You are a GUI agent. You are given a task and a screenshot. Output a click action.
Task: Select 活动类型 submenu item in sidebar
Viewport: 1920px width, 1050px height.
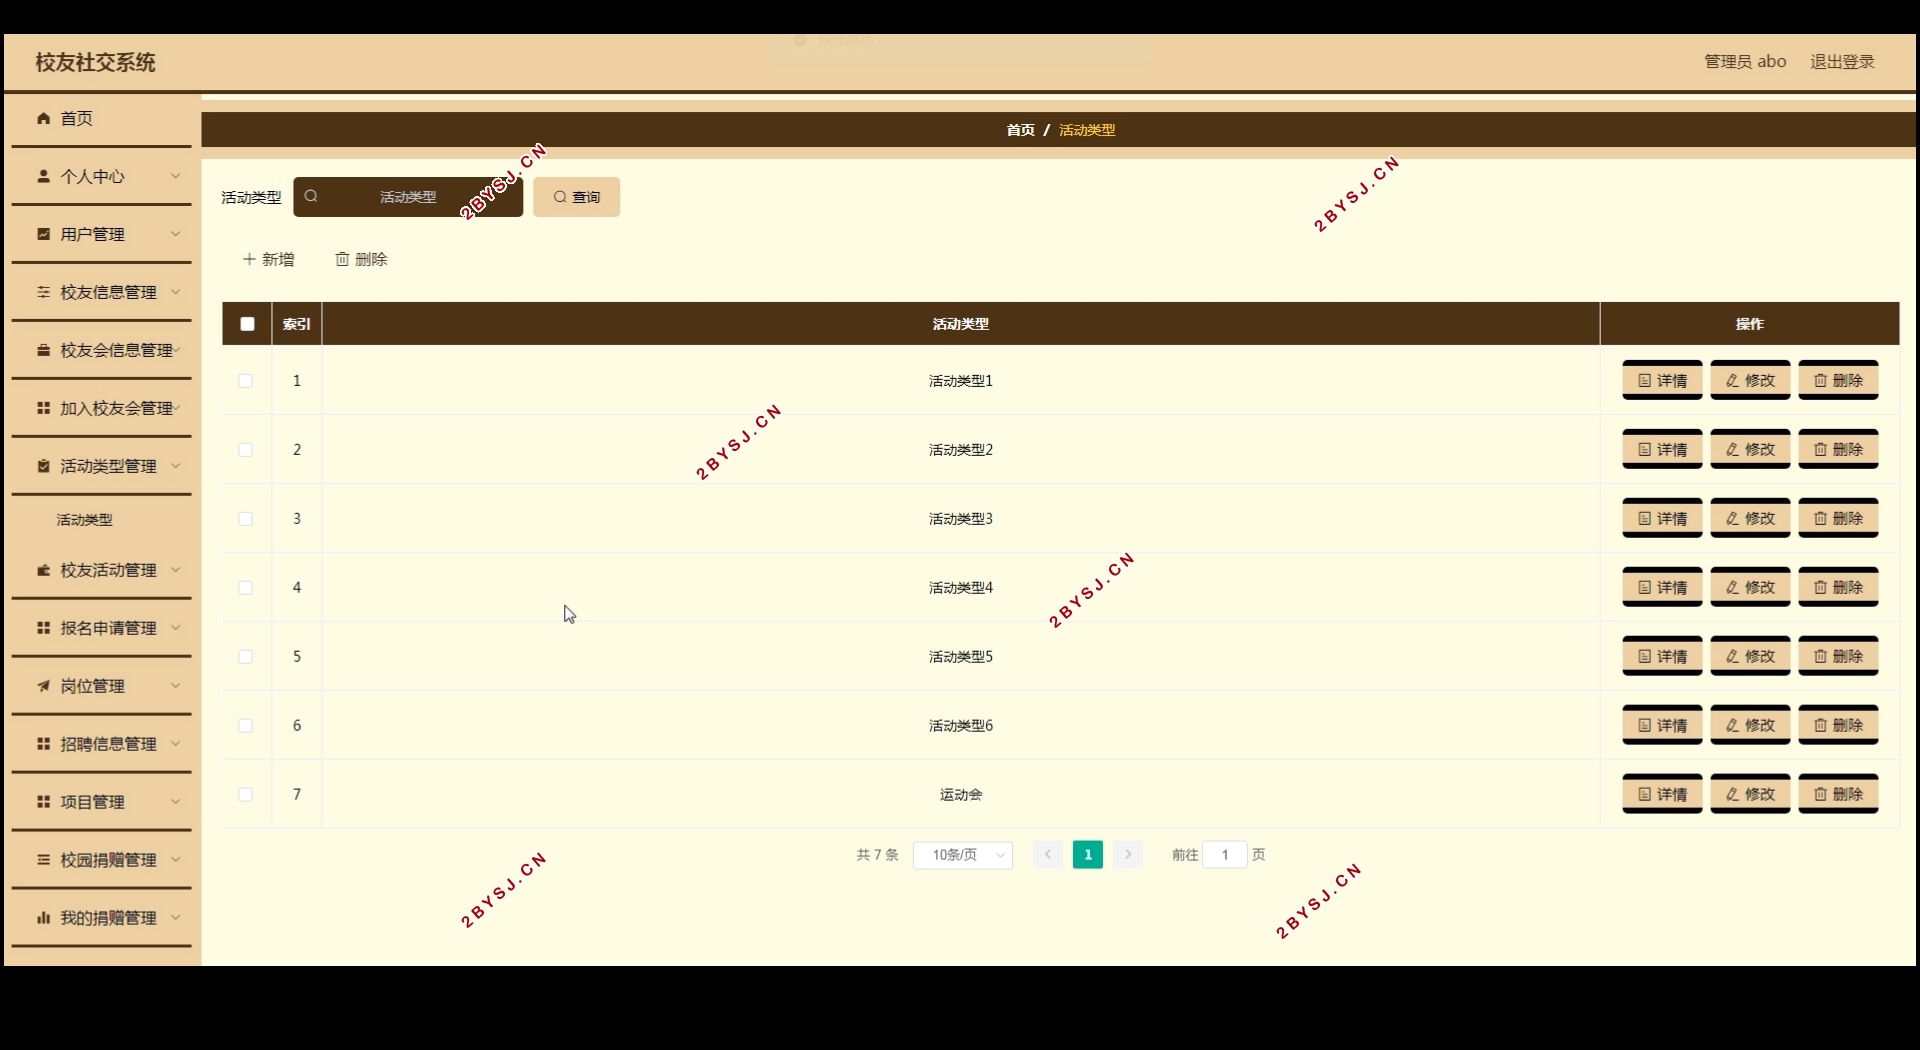tap(84, 519)
